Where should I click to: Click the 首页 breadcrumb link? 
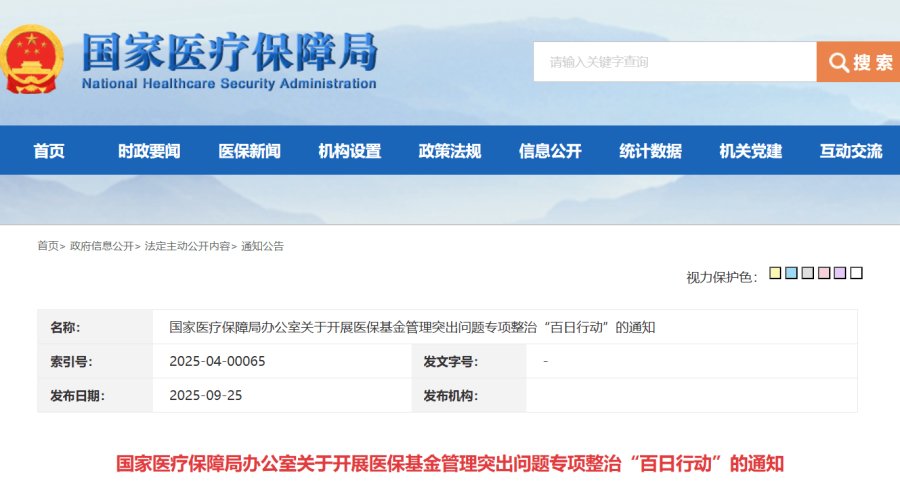pos(48,246)
